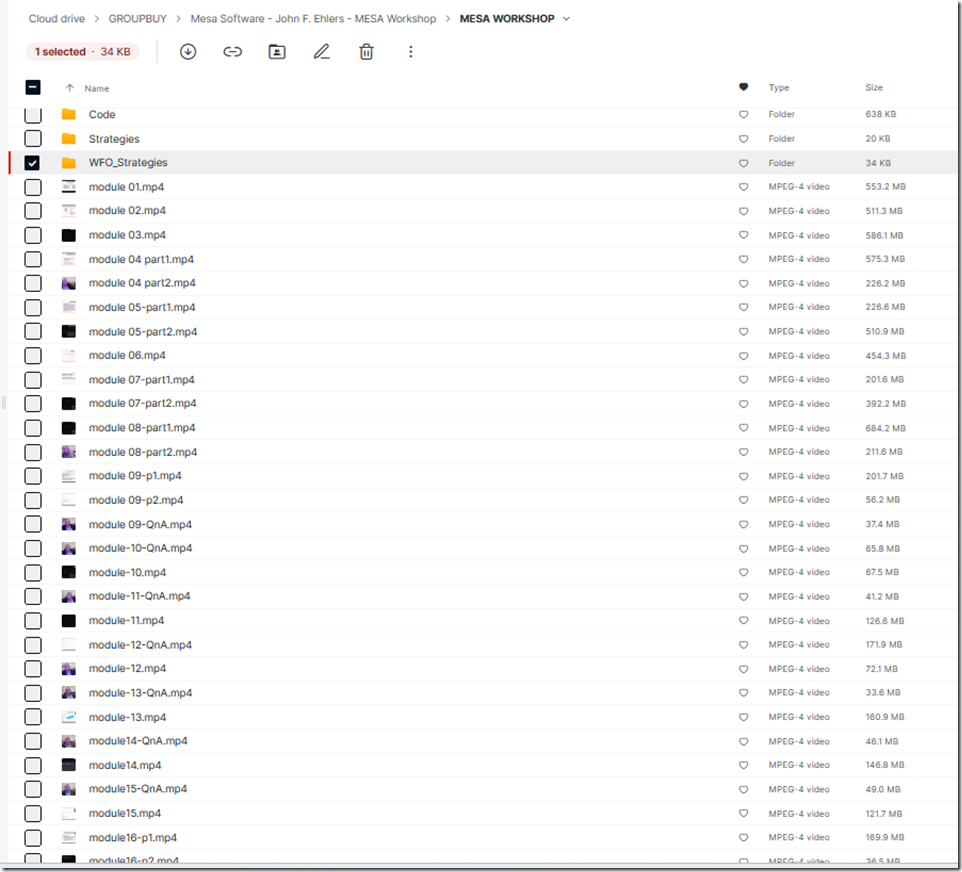The width and height of the screenshot is (962, 872).
Task: Expand the MESA WORKSHOP breadcrumb dropdown
Action: [x=567, y=19]
